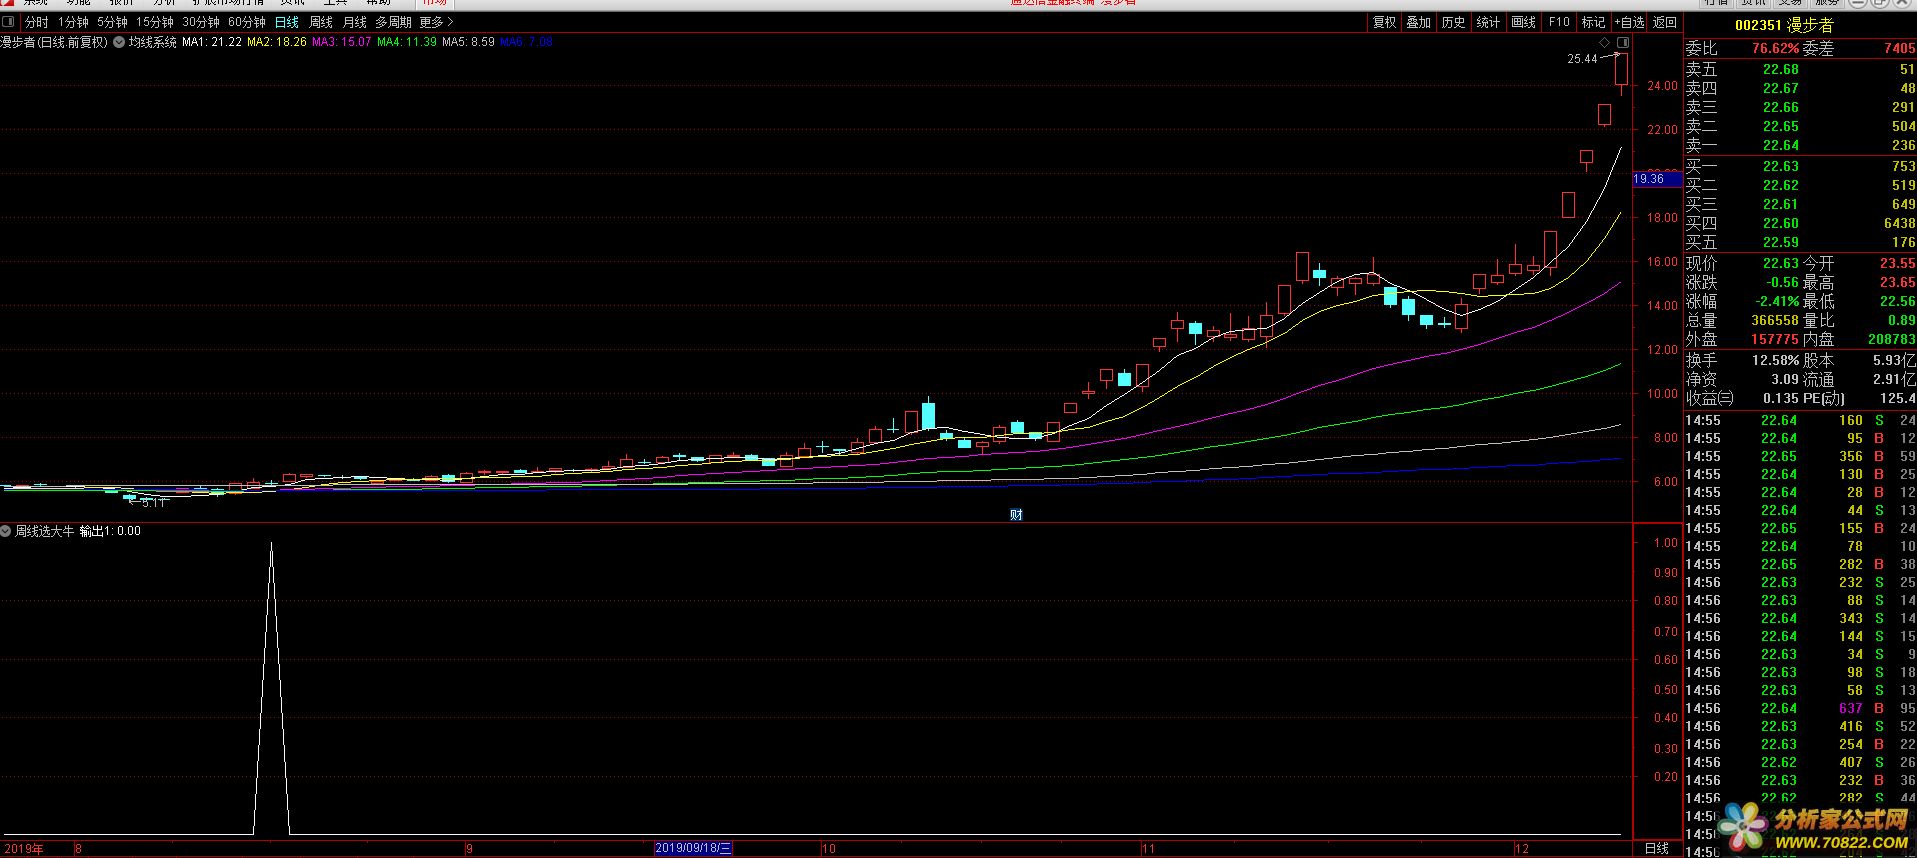This screenshot has width=1917, height=858.
Task: Click the 返回 back button
Action: click(x=1665, y=22)
